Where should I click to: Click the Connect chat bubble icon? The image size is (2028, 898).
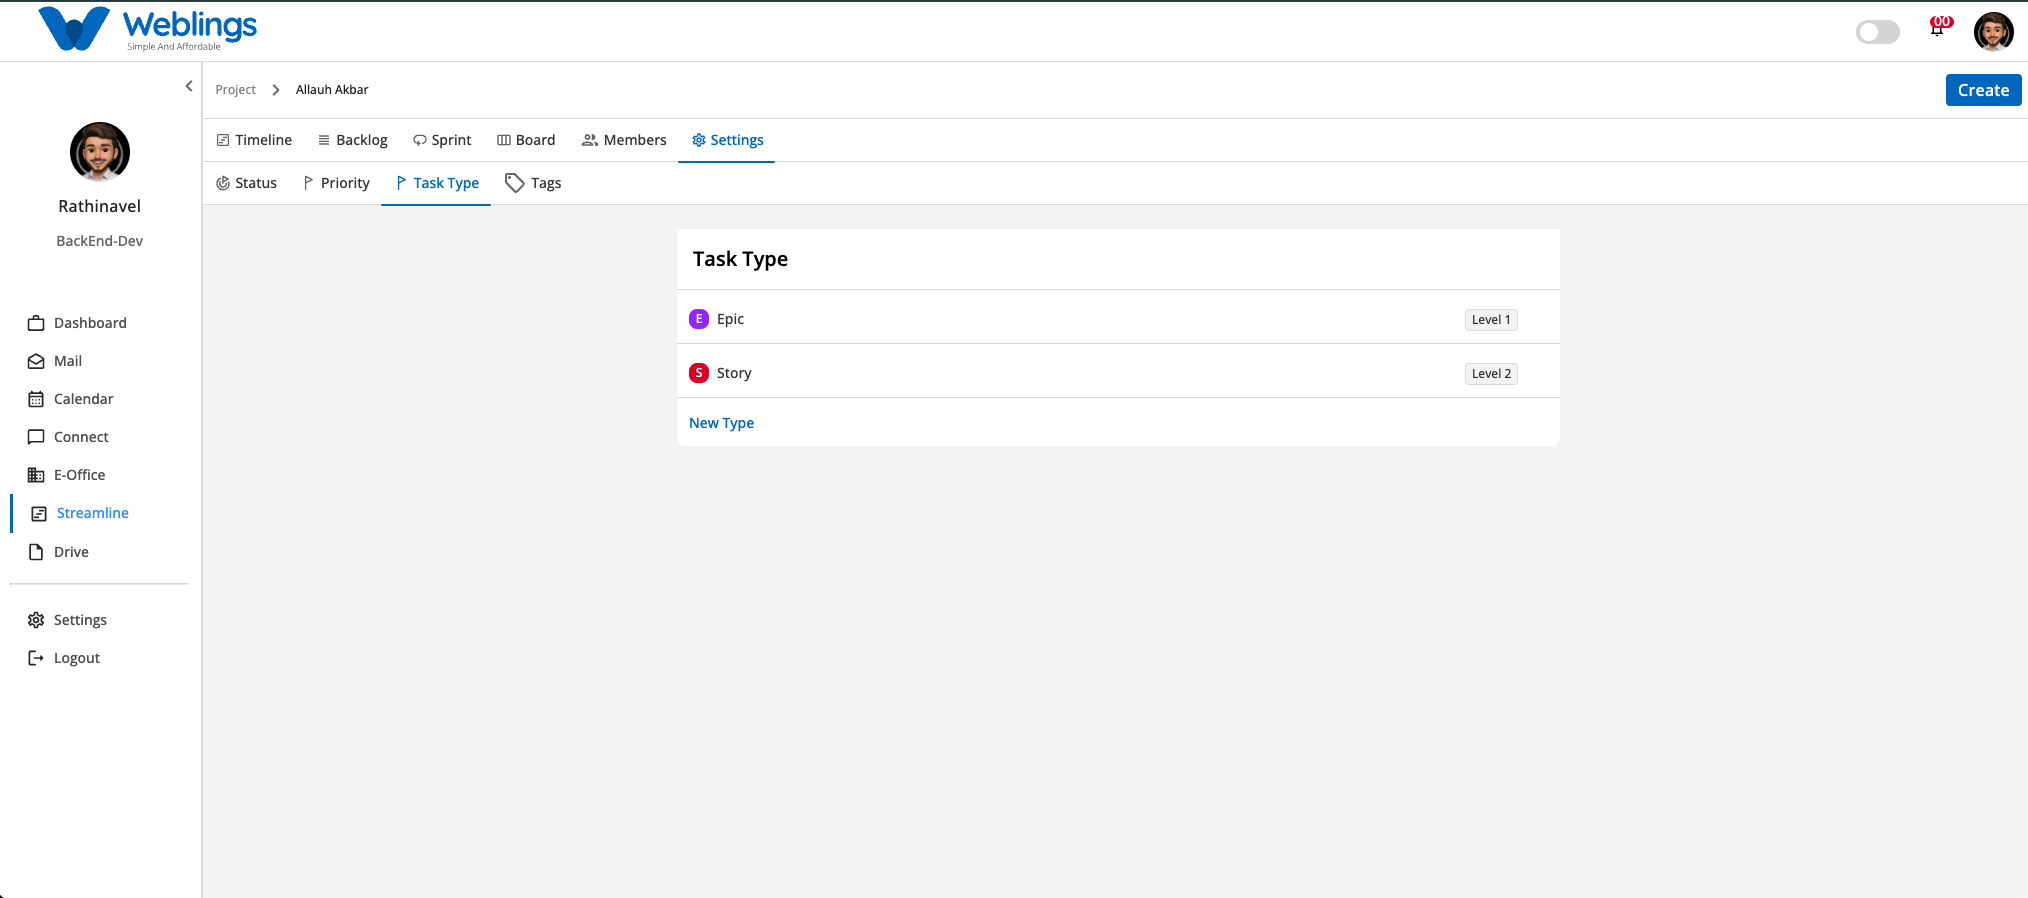click(x=36, y=437)
